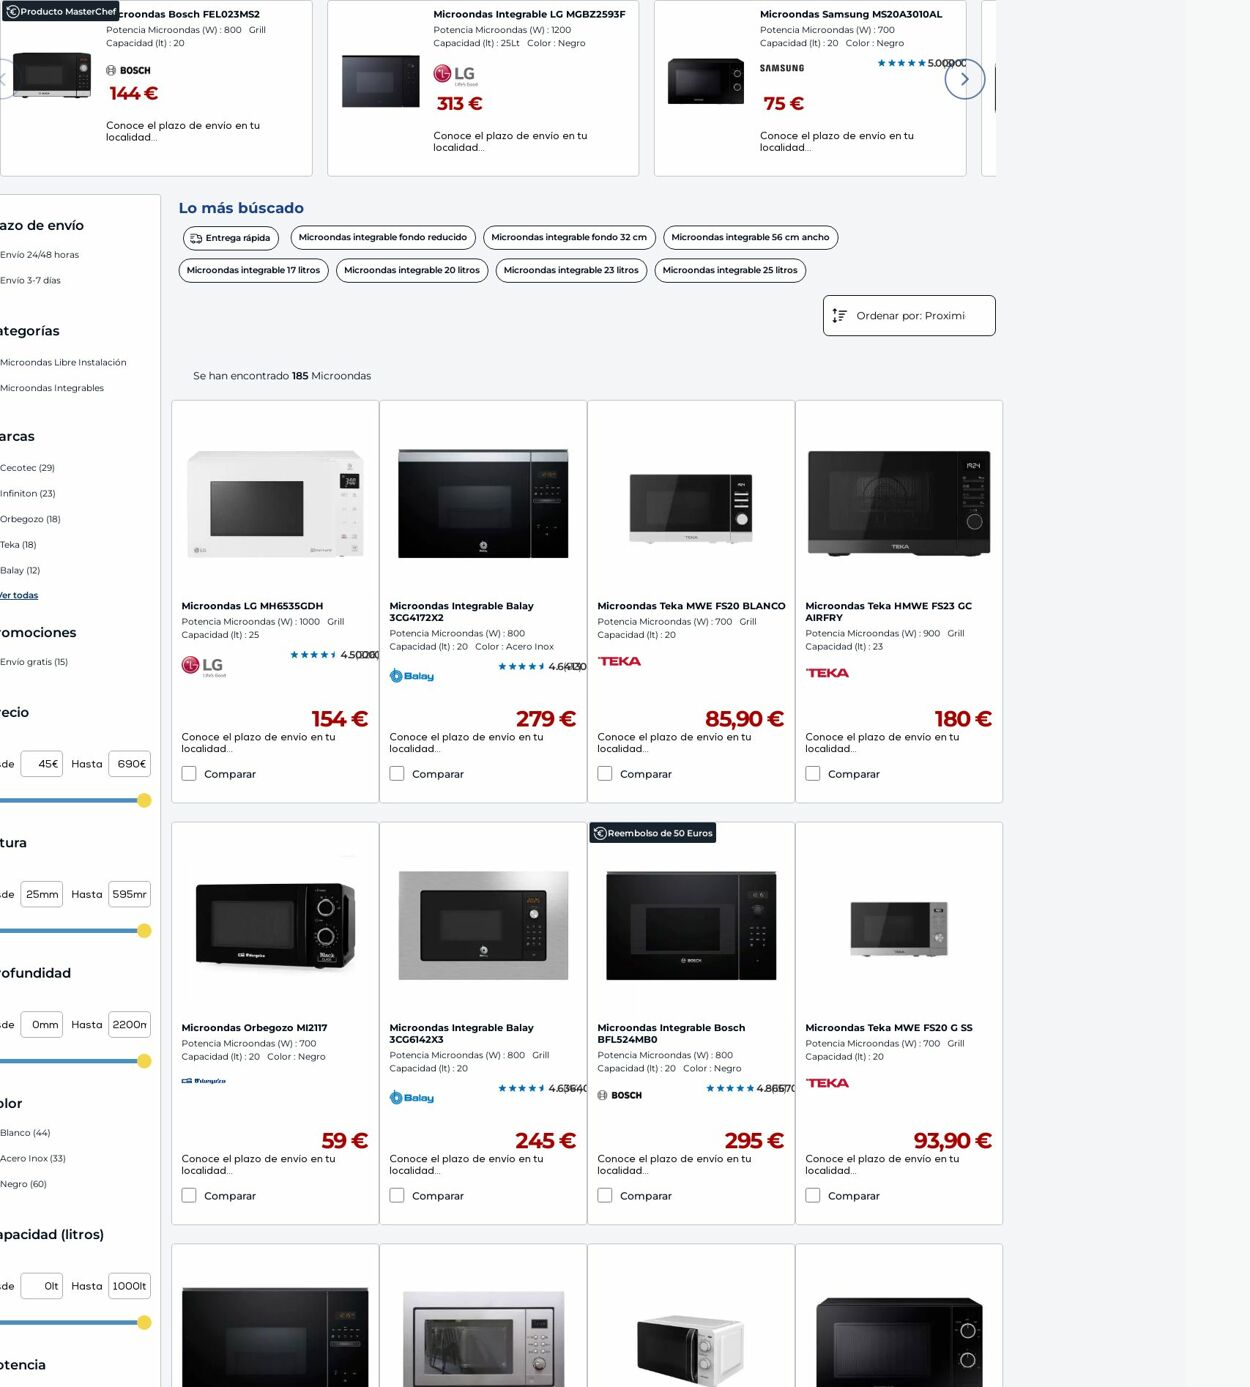Image resolution: width=1250 pixels, height=1387 pixels.
Task: Click the height range slider handle
Action: pyautogui.click(x=144, y=931)
